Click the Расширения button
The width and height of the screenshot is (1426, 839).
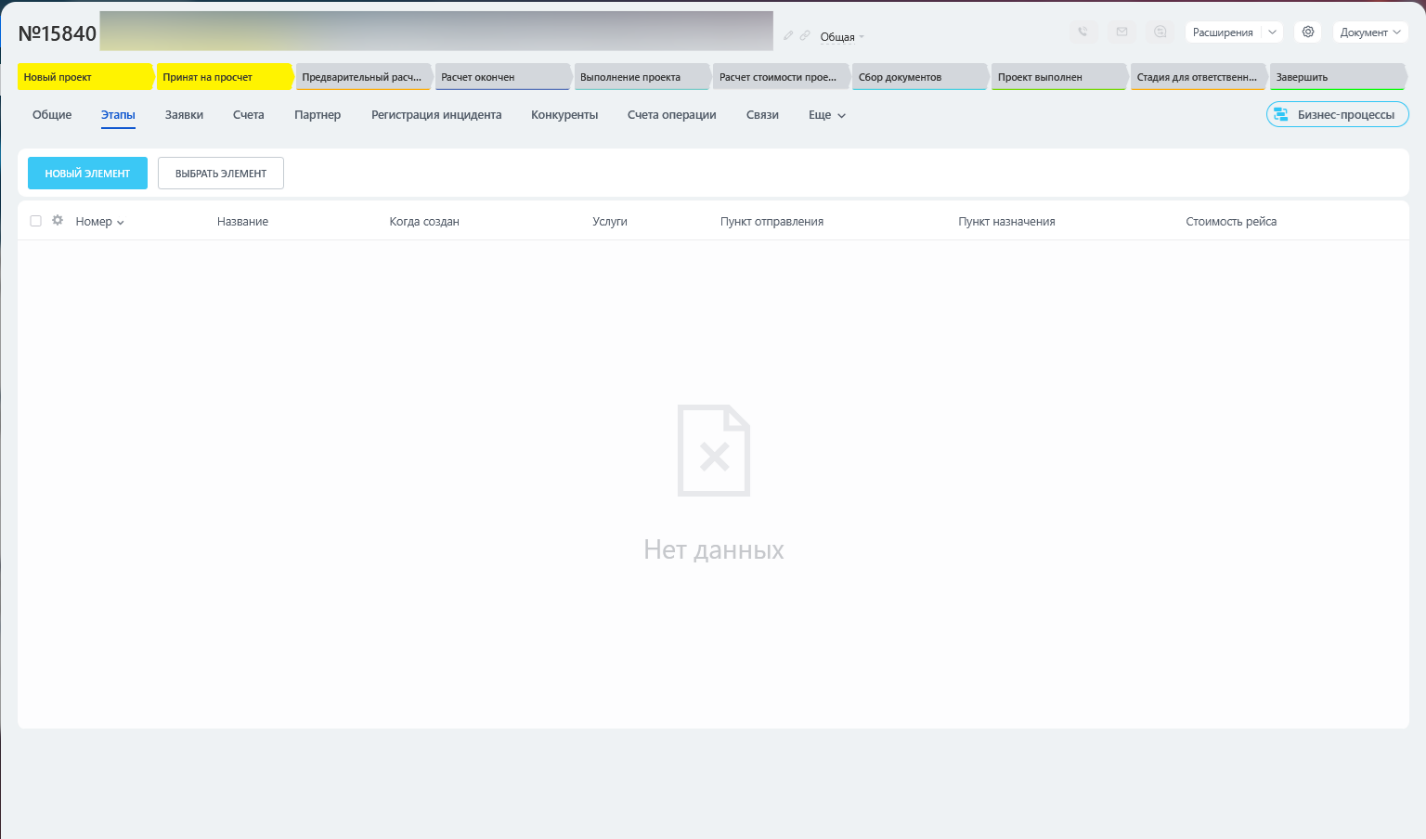[x=1223, y=32]
